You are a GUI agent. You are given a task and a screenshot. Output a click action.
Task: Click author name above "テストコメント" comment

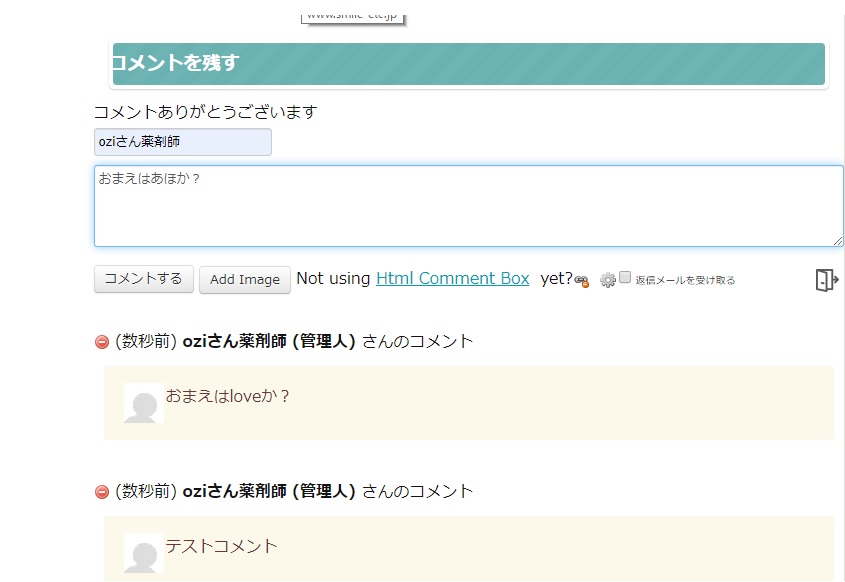point(268,491)
